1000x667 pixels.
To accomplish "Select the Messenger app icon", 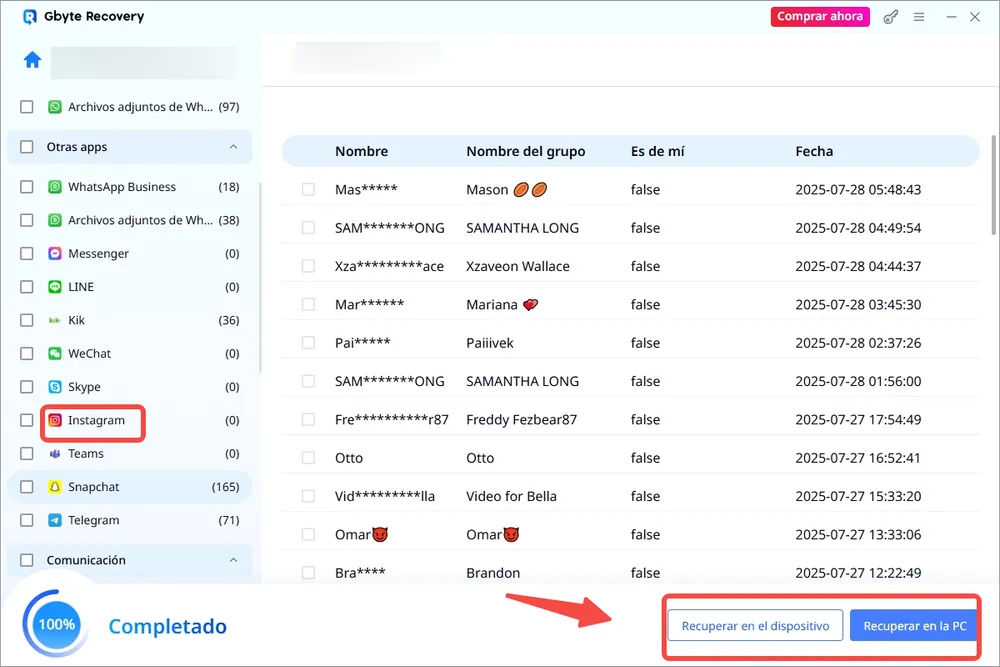I will point(54,253).
